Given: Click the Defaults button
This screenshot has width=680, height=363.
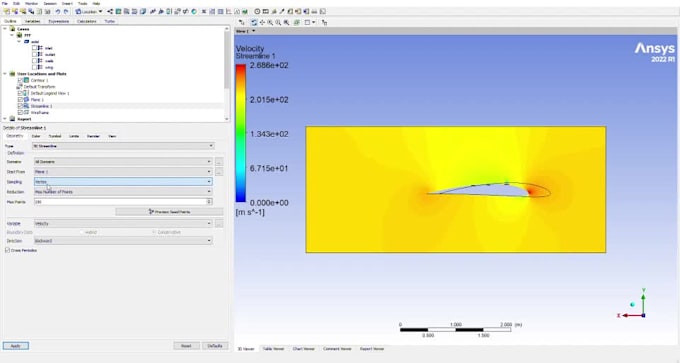Looking at the screenshot, I should 215,346.
